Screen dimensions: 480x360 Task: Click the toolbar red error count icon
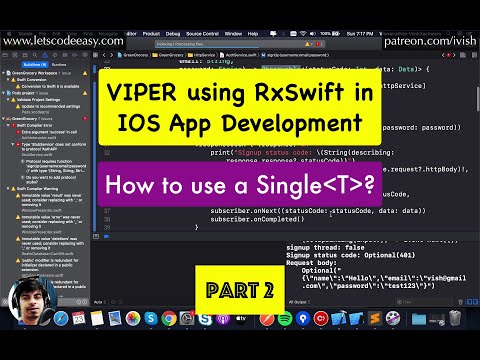(318, 44)
